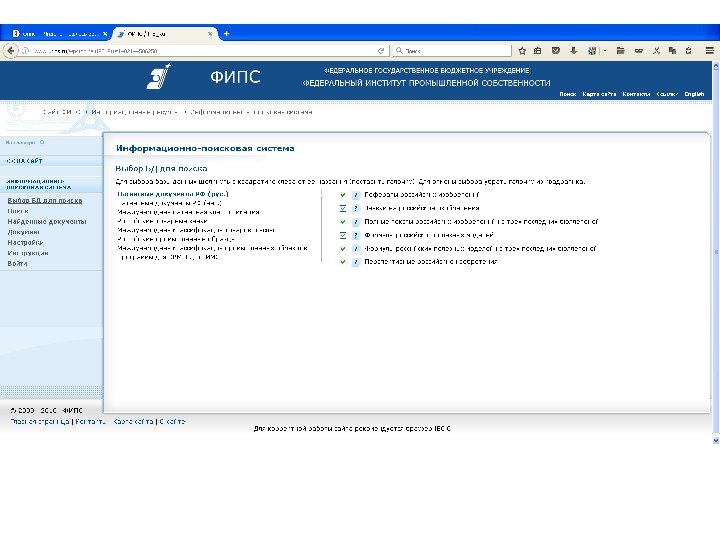
Task: Close the first browser tab
Action: (105, 34)
